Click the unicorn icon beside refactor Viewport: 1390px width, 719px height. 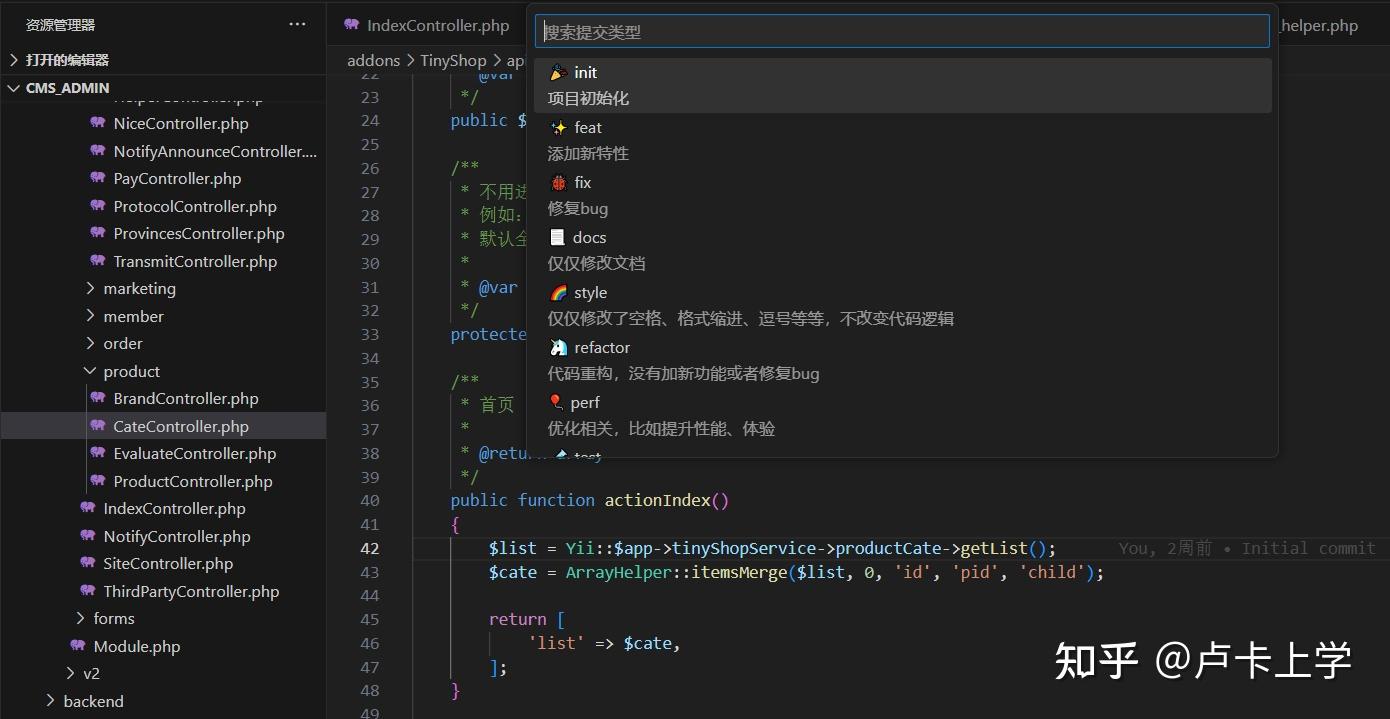(558, 347)
